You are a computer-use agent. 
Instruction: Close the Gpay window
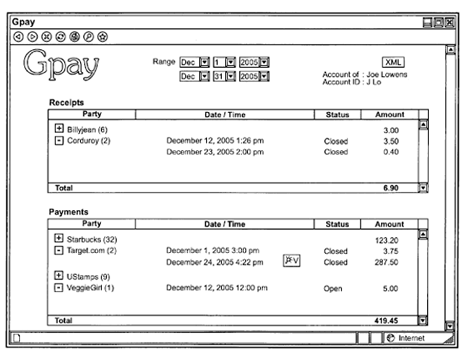[449, 22]
